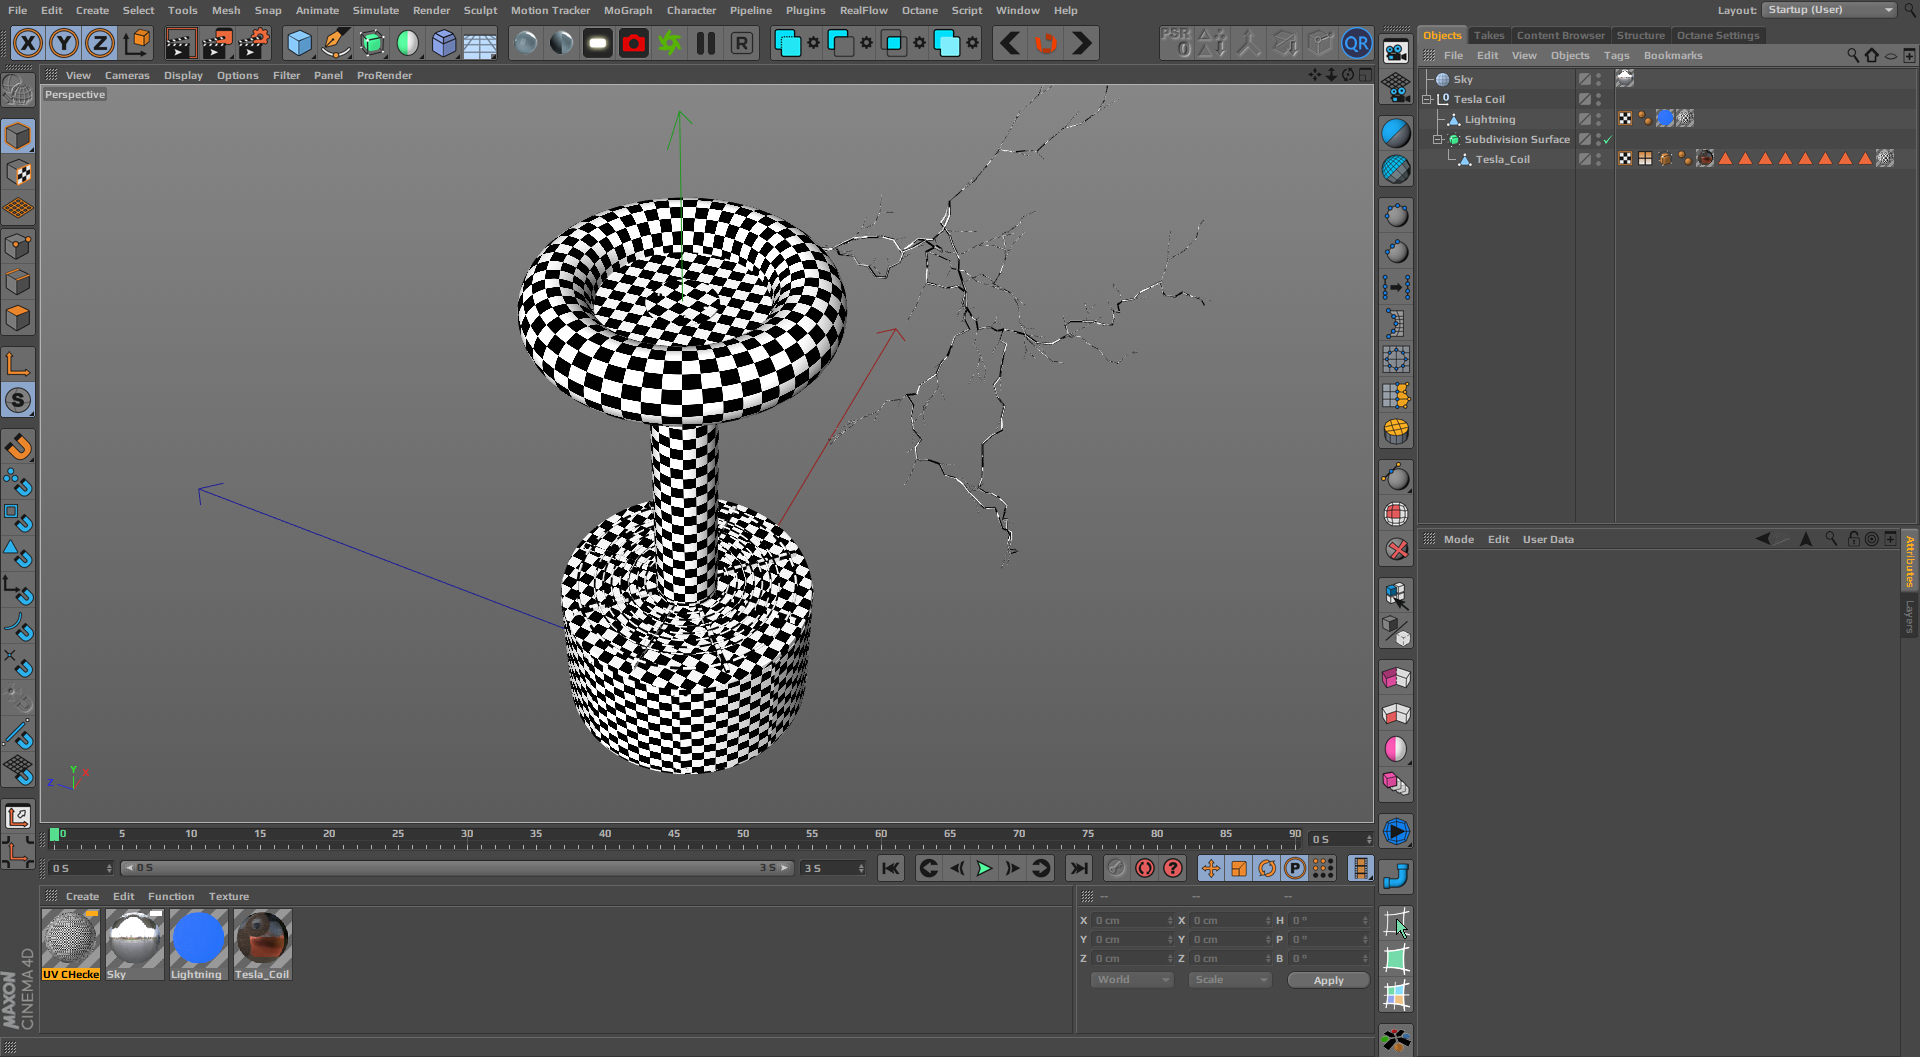Toggle X axis lock
Image resolution: width=1920 pixels, height=1057 pixels.
[28, 44]
